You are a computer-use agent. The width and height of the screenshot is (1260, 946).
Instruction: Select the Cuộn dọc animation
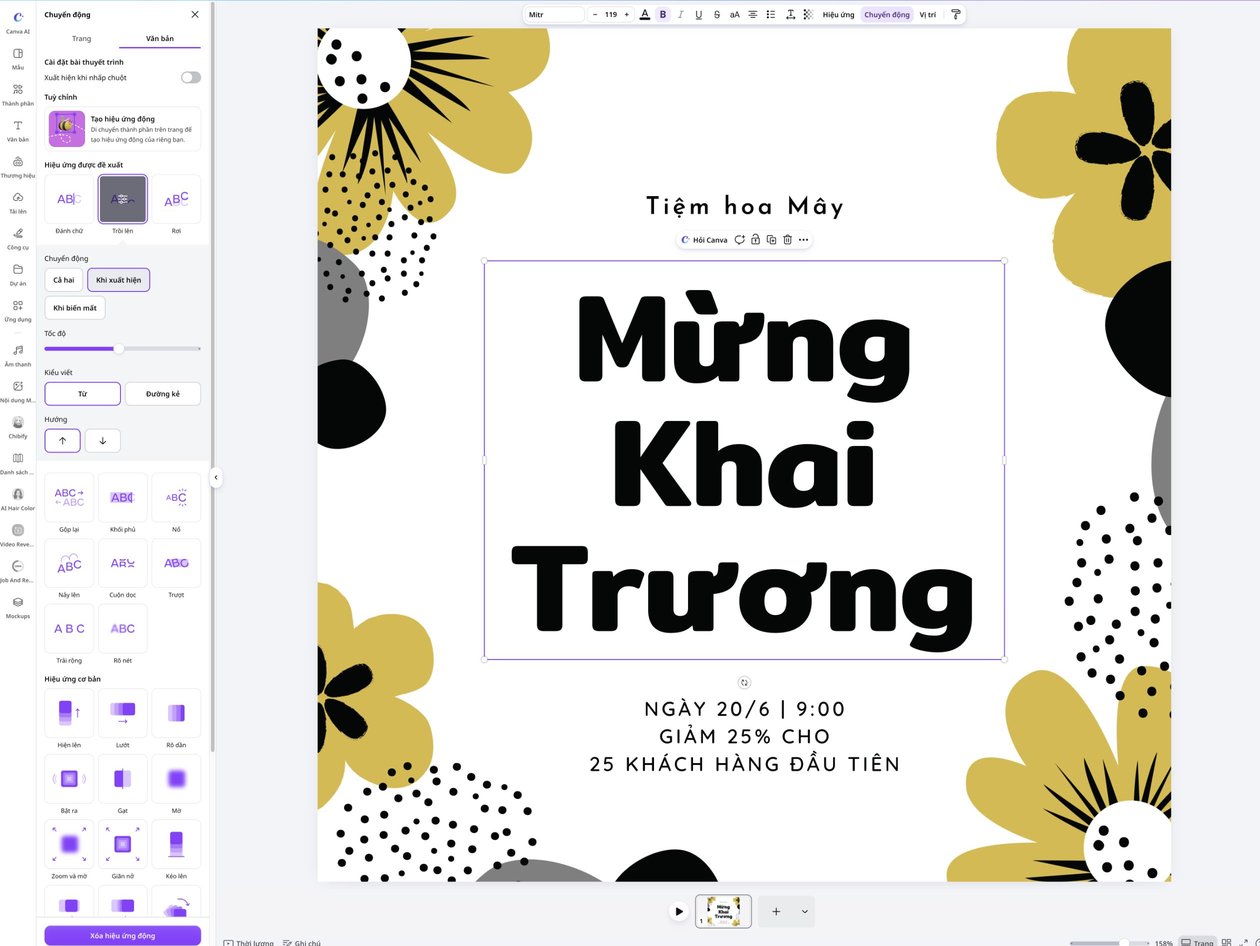click(123, 563)
